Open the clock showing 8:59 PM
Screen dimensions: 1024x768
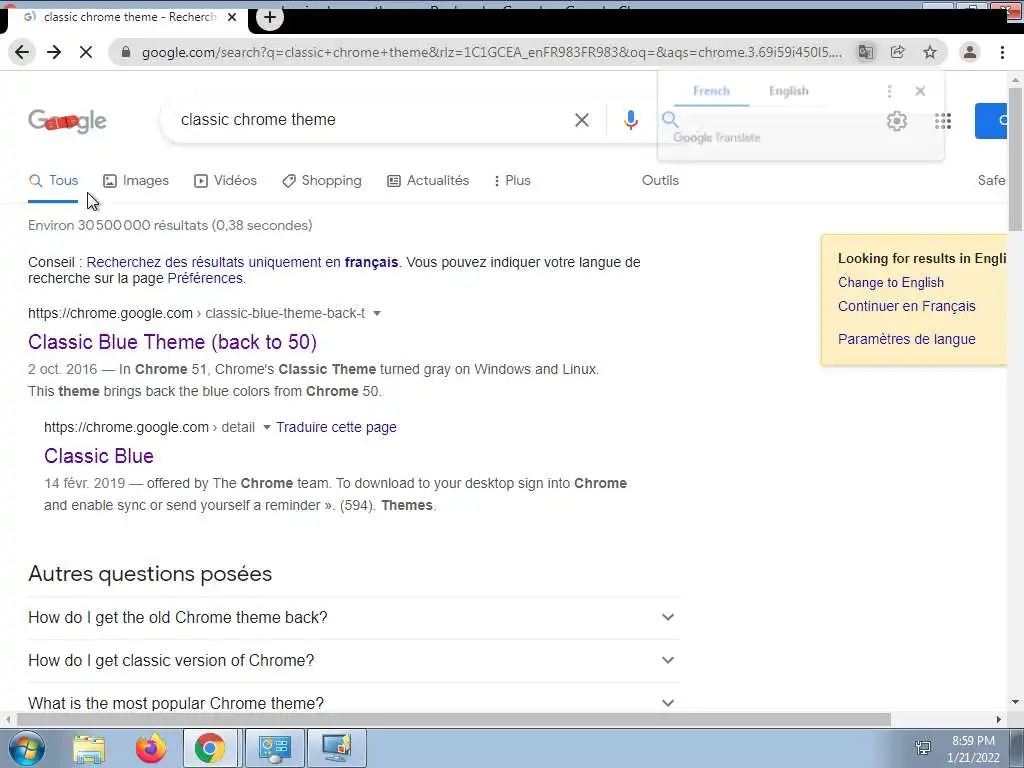pyautogui.click(x=973, y=749)
